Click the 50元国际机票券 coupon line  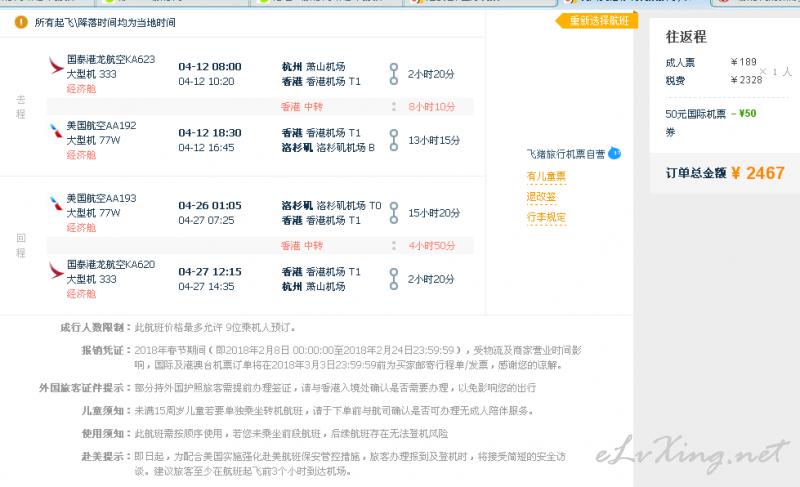pos(695,123)
